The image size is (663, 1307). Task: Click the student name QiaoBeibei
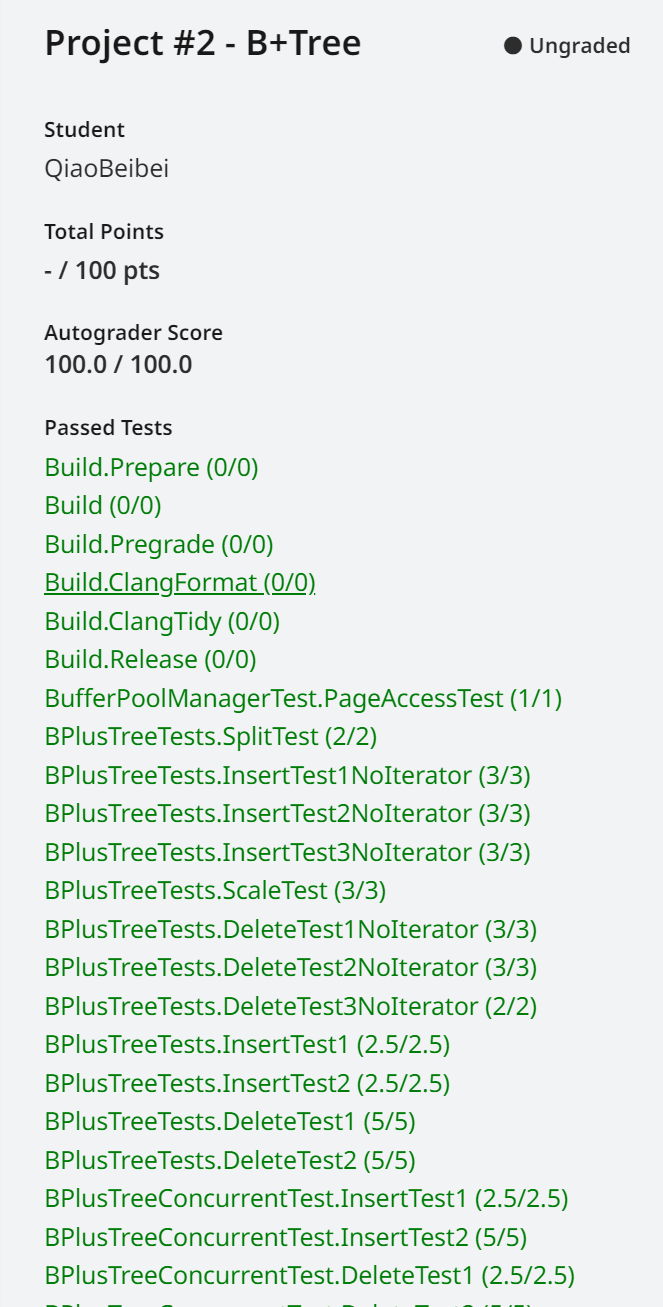coord(108,168)
